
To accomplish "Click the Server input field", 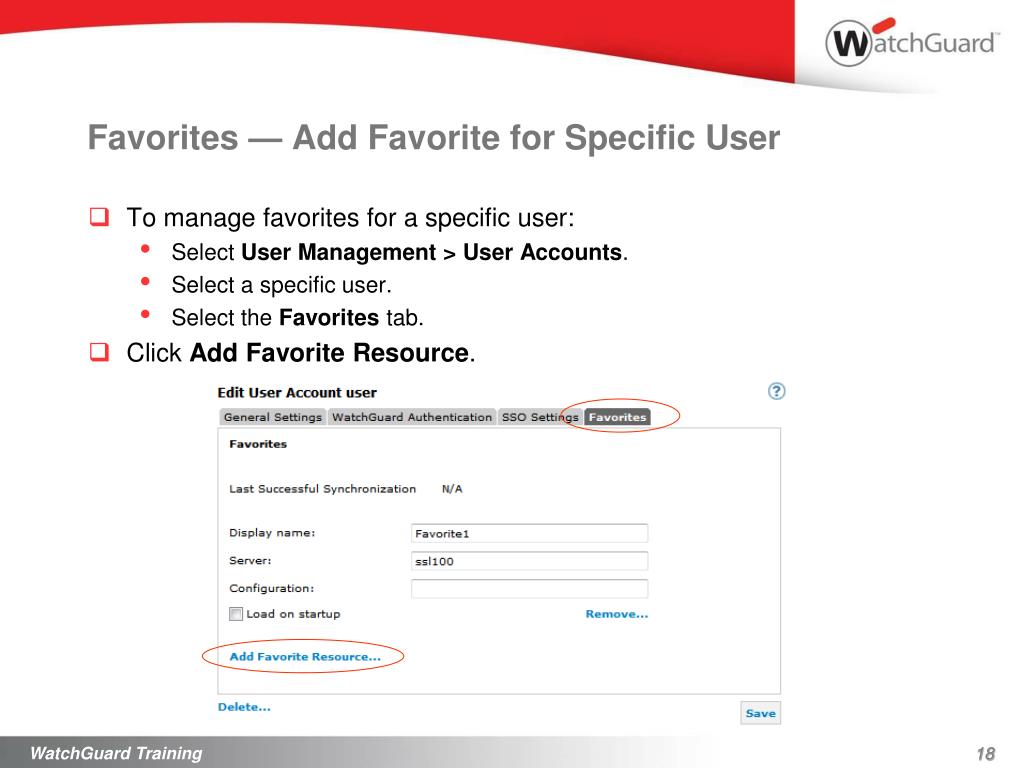I will 529,561.
